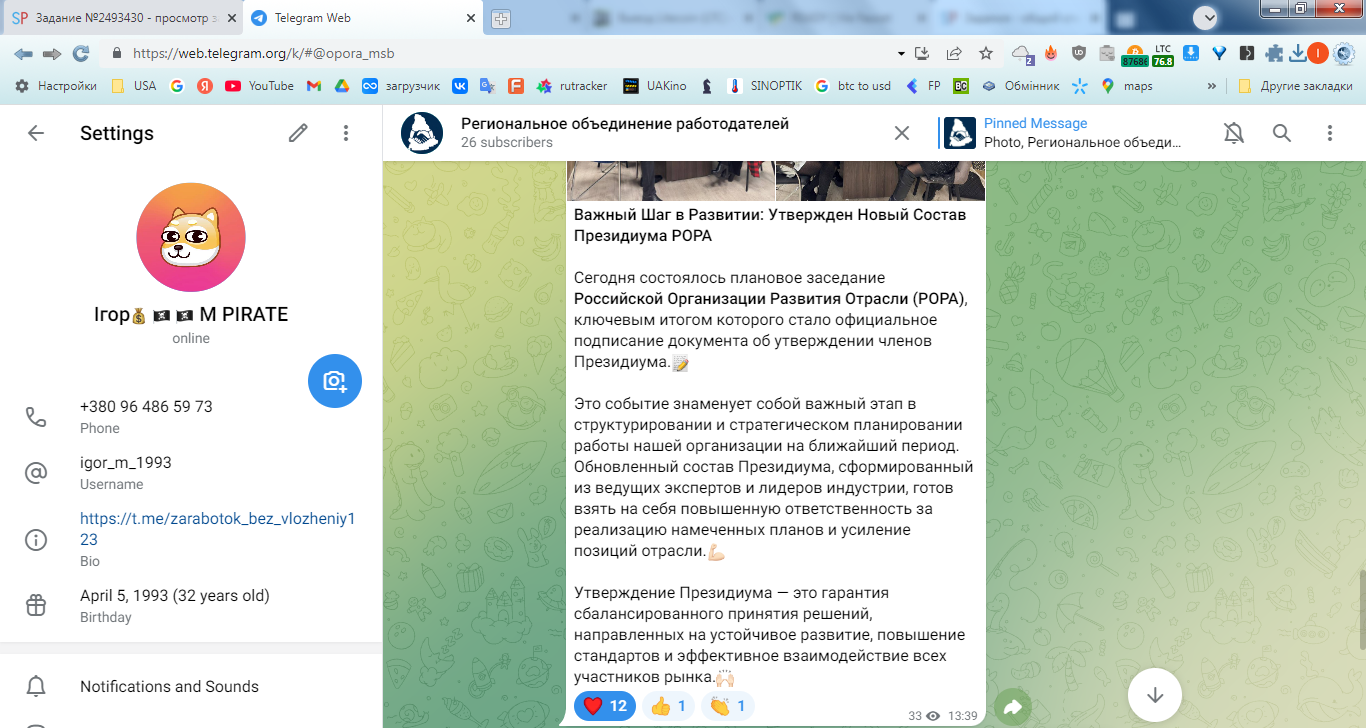Bookmark this page with the star icon
This screenshot has width=1366, height=728.
986,53
